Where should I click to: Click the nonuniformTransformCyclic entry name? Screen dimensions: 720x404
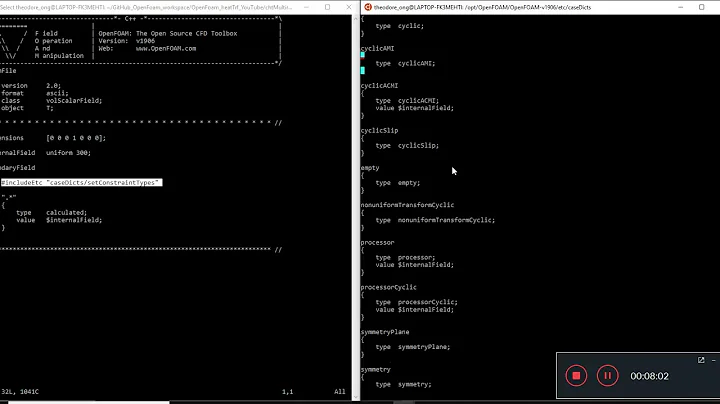(x=407, y=205)
